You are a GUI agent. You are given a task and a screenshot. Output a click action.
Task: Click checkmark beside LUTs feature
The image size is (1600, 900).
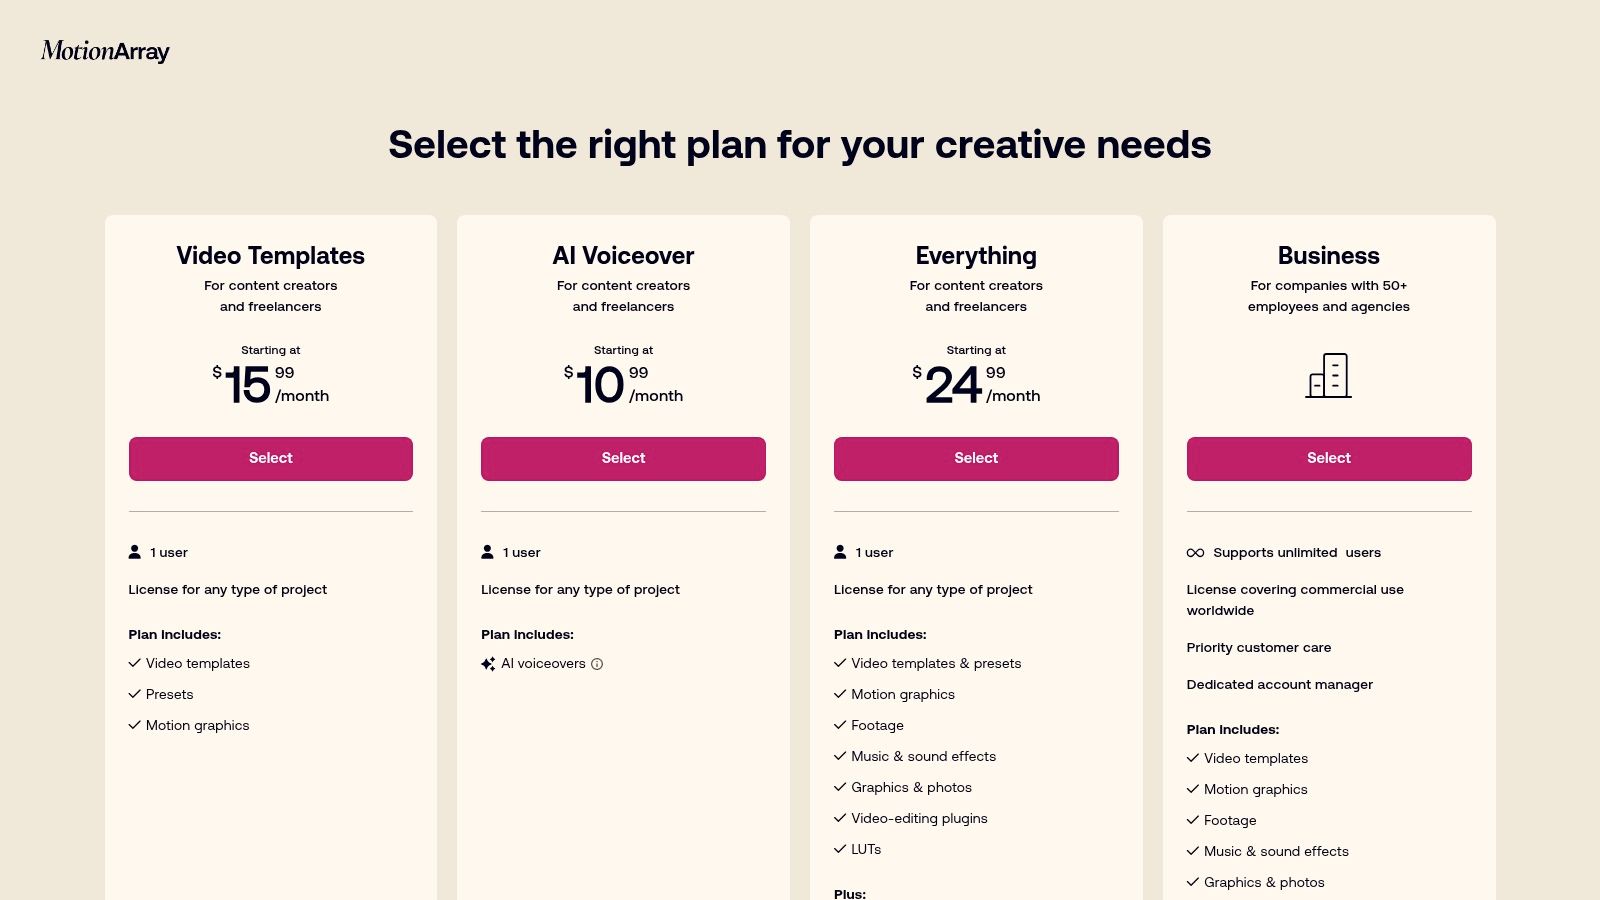tap(840, 849)
